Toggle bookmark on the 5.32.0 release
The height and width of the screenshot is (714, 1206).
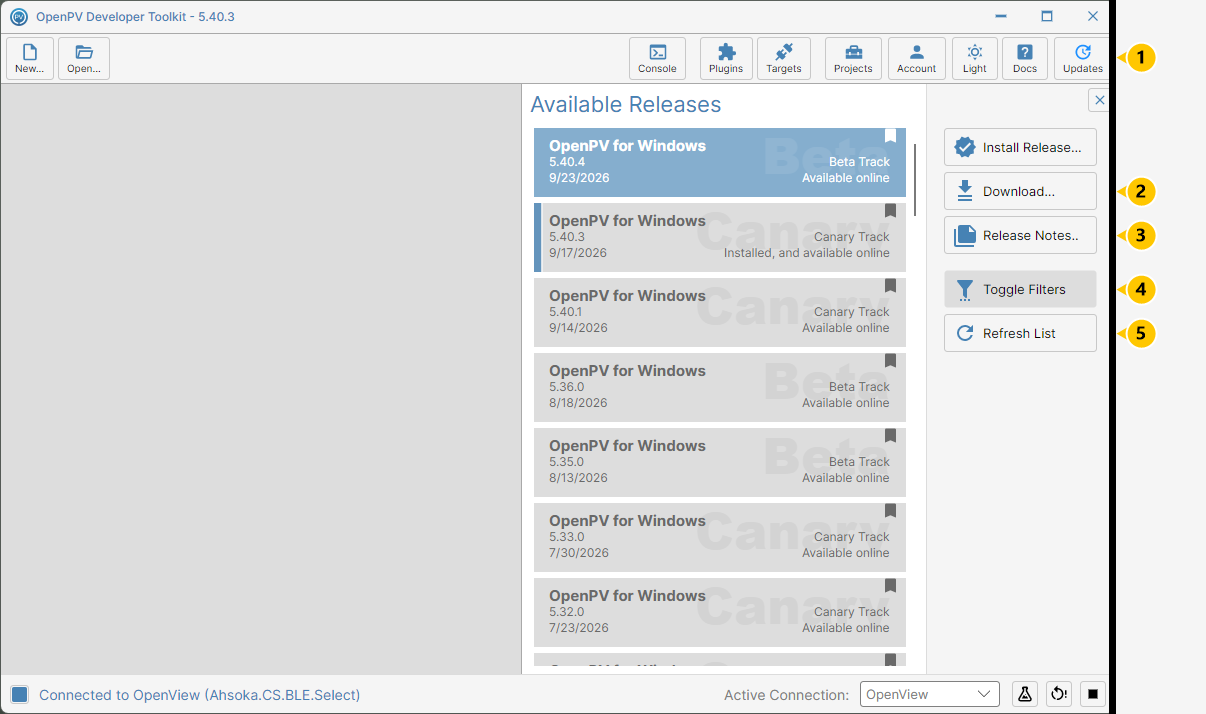pyautogui.click(x=890, y=586)
